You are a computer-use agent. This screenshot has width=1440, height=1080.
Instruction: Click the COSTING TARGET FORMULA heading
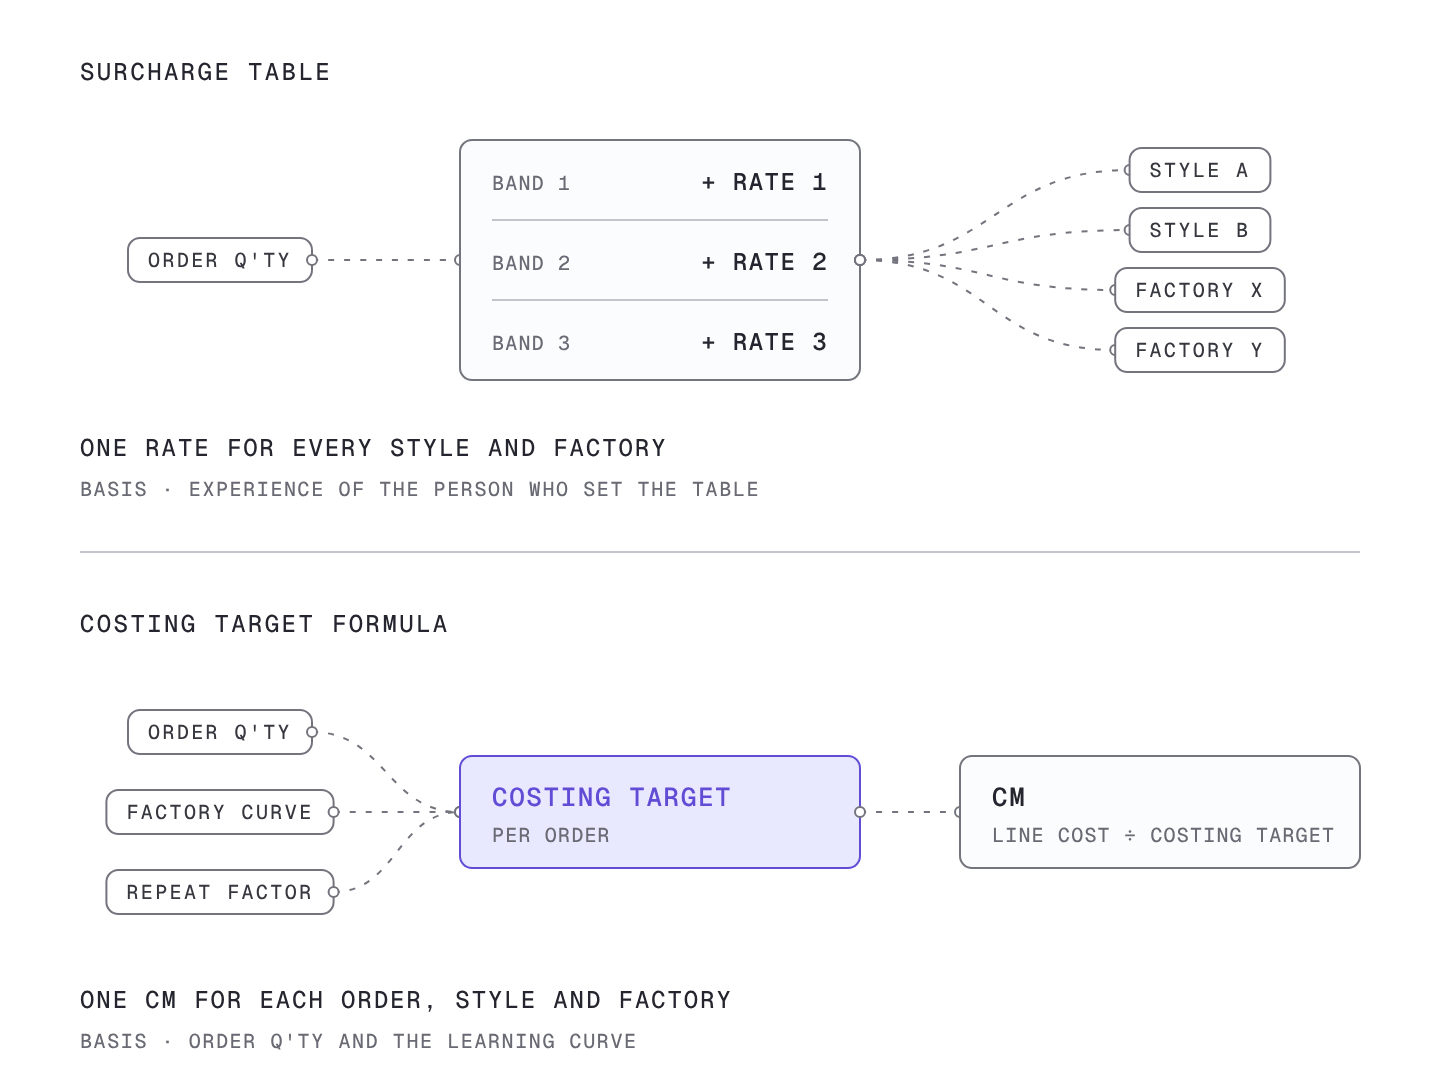pos(264,624)
